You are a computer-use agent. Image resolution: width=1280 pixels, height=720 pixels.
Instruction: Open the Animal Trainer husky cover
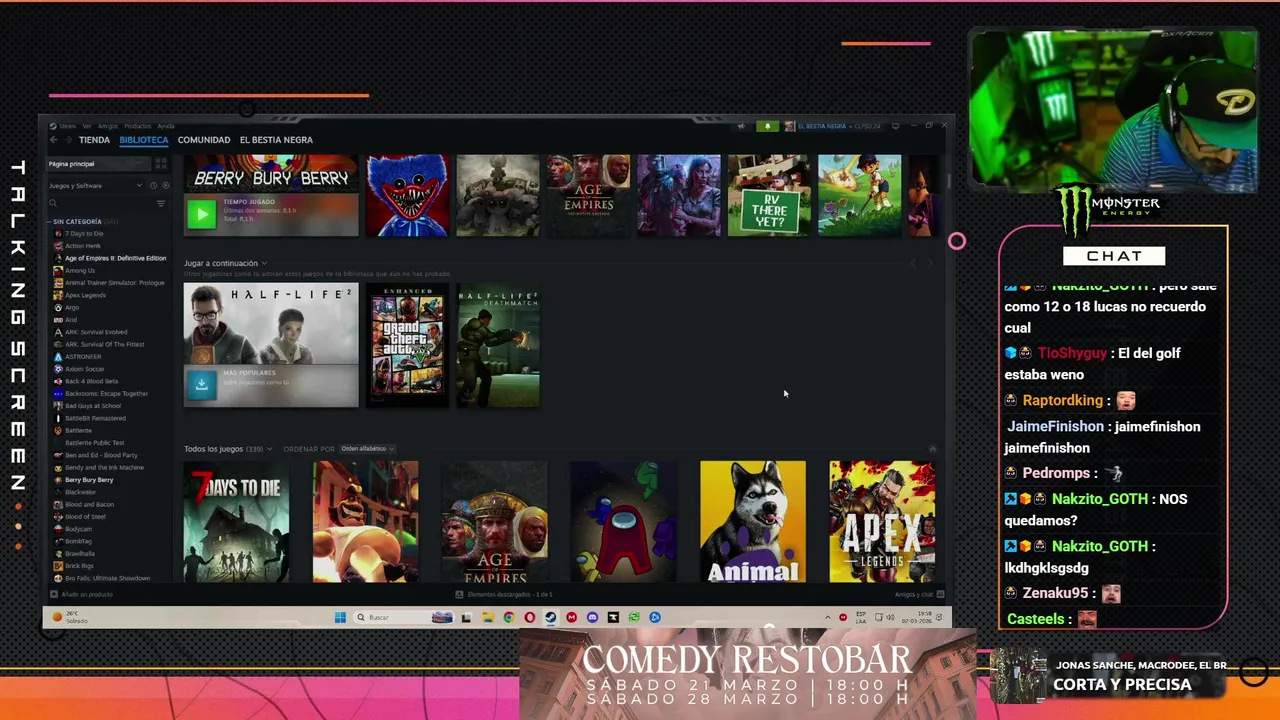click(753, 521)
